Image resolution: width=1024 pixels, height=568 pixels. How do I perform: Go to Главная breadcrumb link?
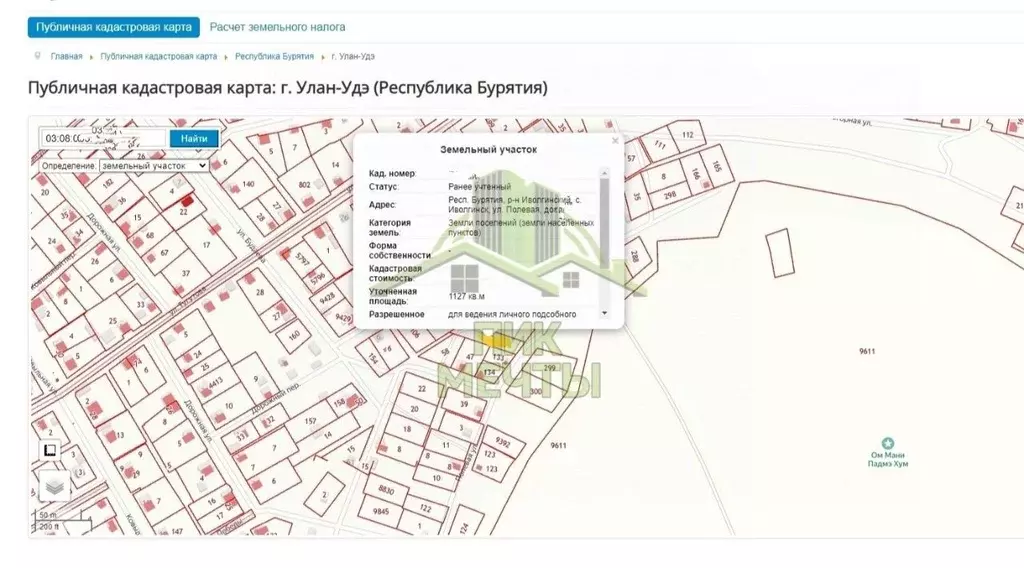coord(66,57)
